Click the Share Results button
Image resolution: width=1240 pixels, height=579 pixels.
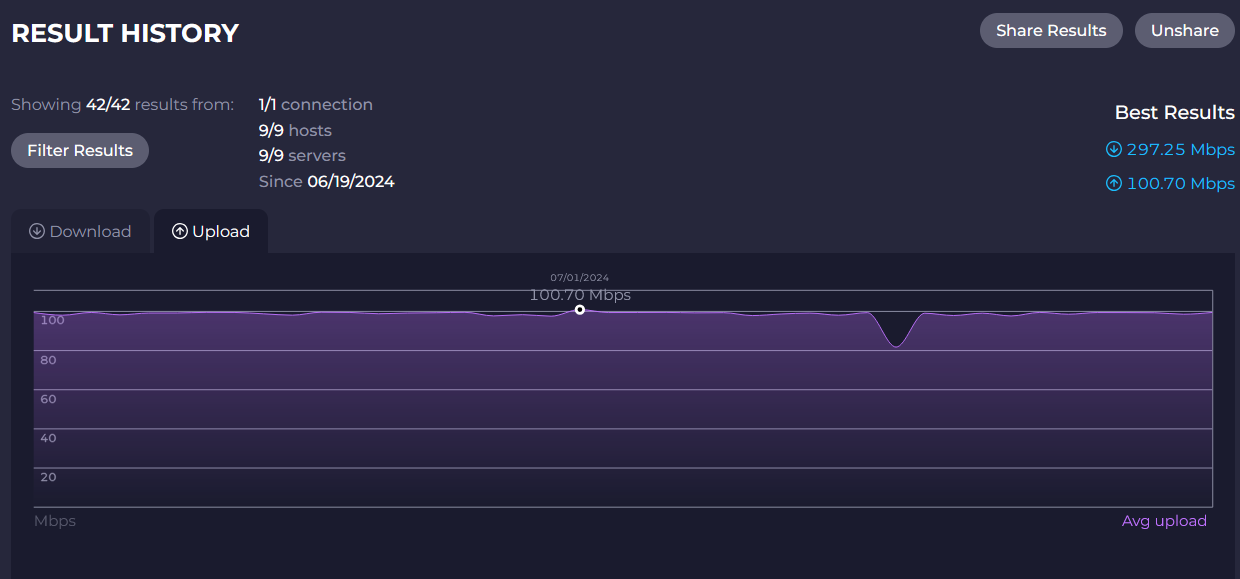(x=1051, y=30)
